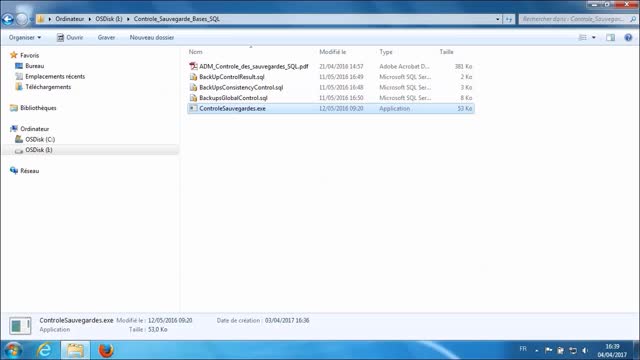Click the search magnifier icon
The height and width of the screenshot is (360, 640).
[633, 19]
